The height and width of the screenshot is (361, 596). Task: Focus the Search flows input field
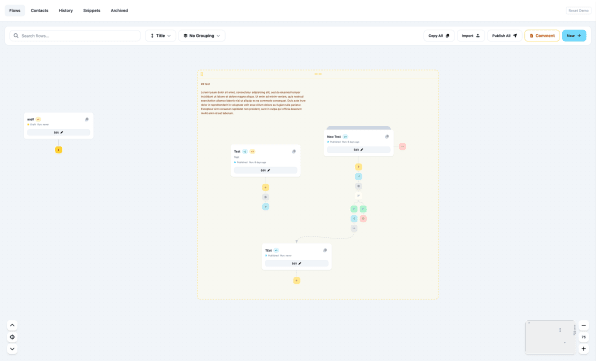coord(75,36)
